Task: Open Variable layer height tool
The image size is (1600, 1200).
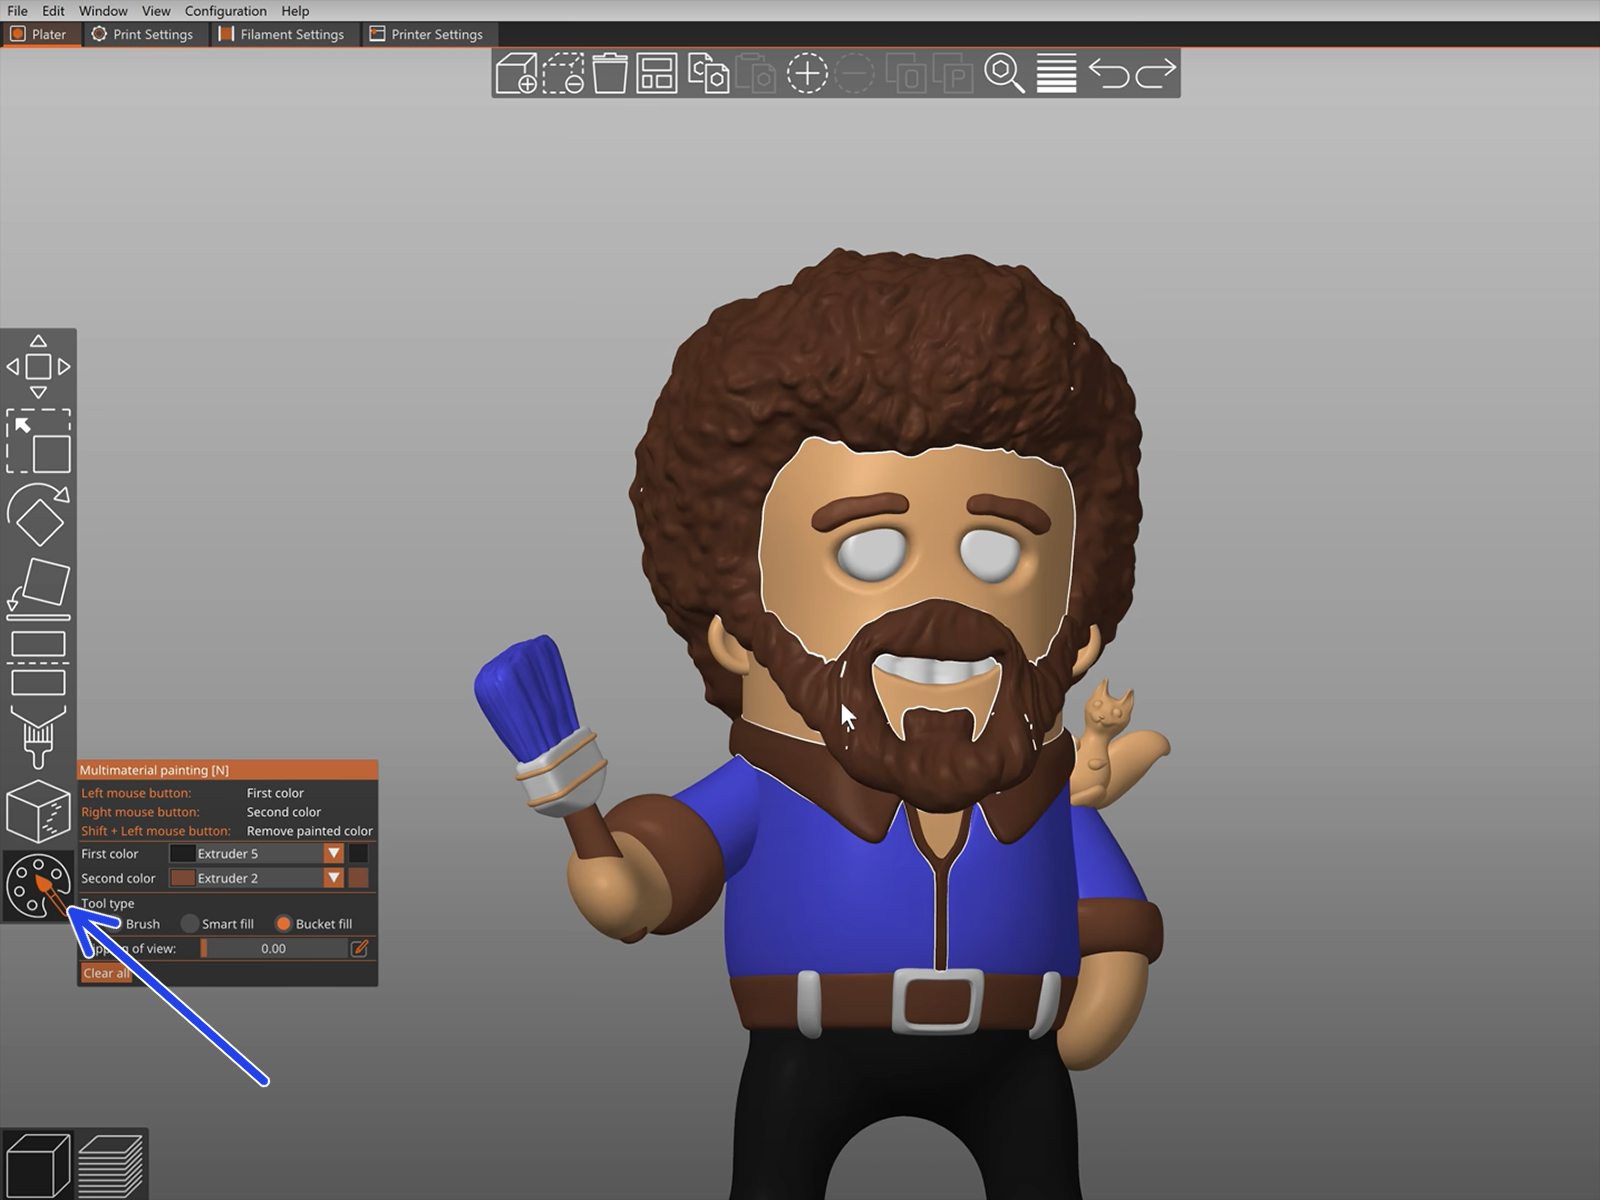Action: tap(1056, 74)
